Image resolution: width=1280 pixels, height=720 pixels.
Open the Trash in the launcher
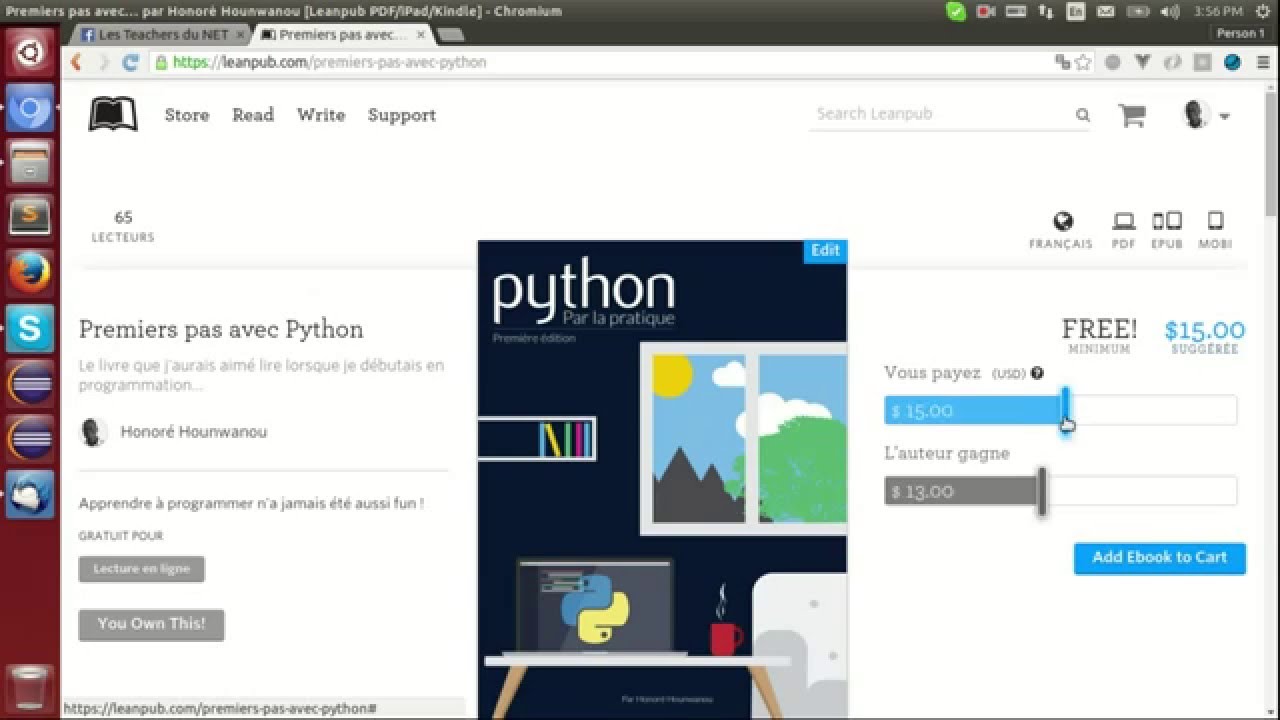(30, 687)
